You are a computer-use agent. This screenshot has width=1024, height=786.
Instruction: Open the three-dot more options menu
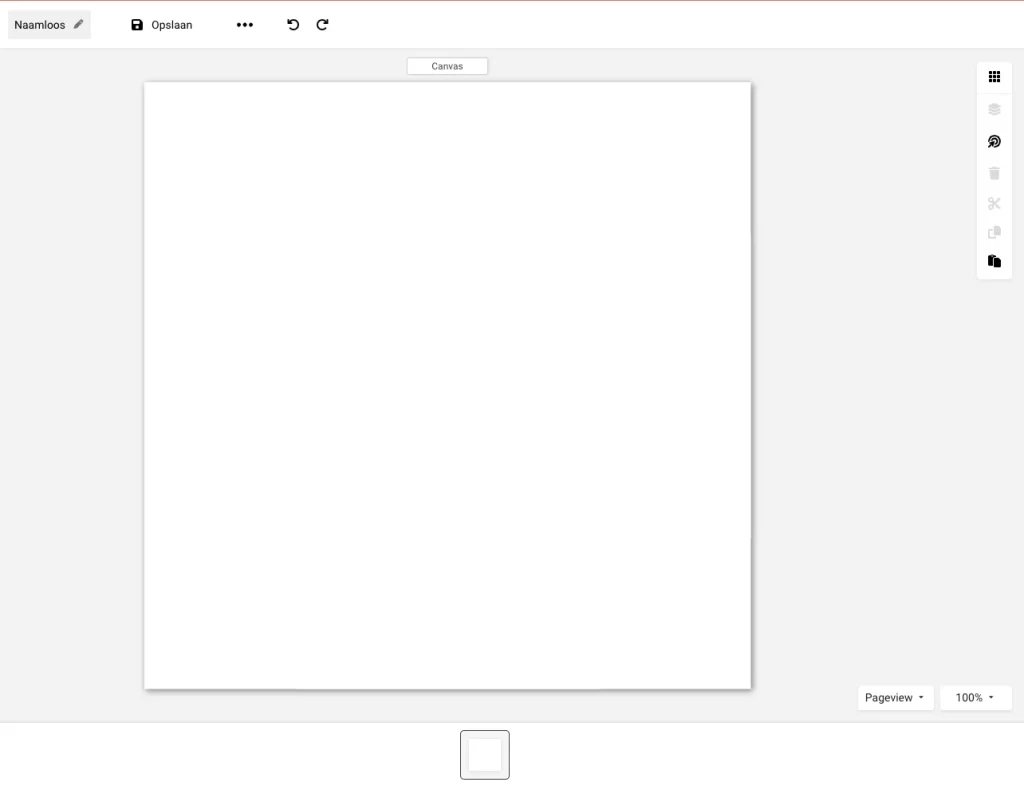tap(245, 25)
